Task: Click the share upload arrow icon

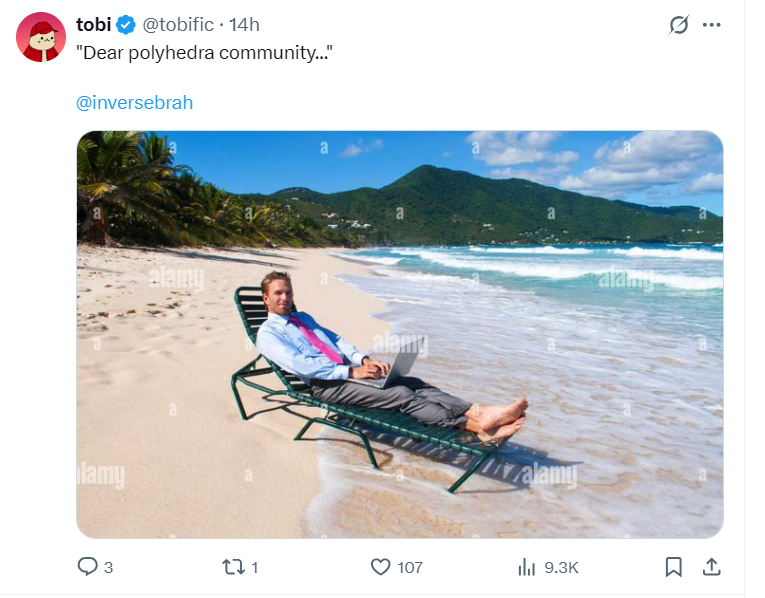Action: tap(712, 567)
